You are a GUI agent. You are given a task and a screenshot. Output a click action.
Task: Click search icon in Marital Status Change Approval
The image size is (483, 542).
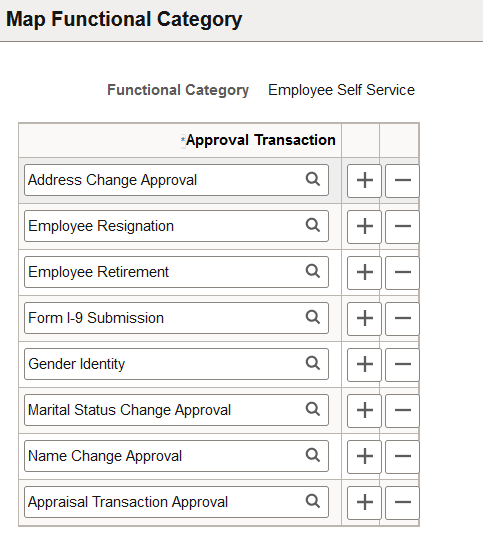point(313,410)
